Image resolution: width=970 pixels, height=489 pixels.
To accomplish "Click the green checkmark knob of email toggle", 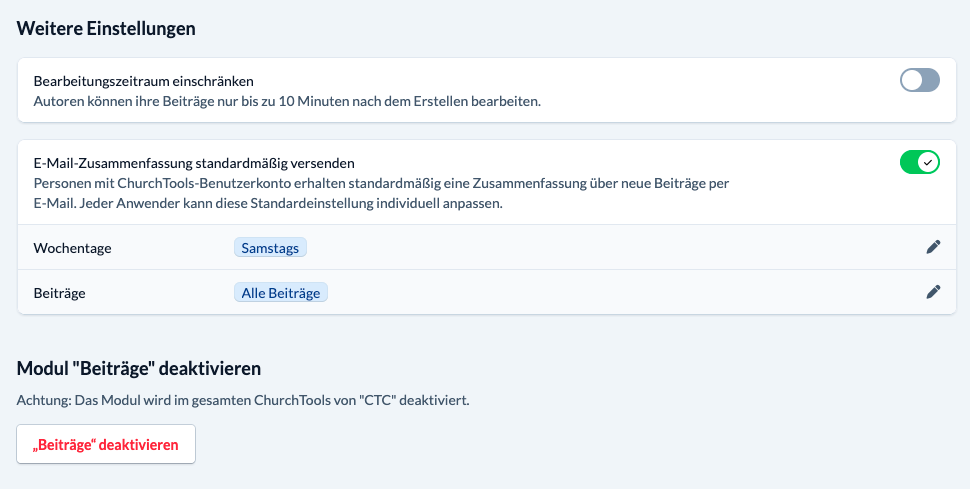I will point(929,162).
